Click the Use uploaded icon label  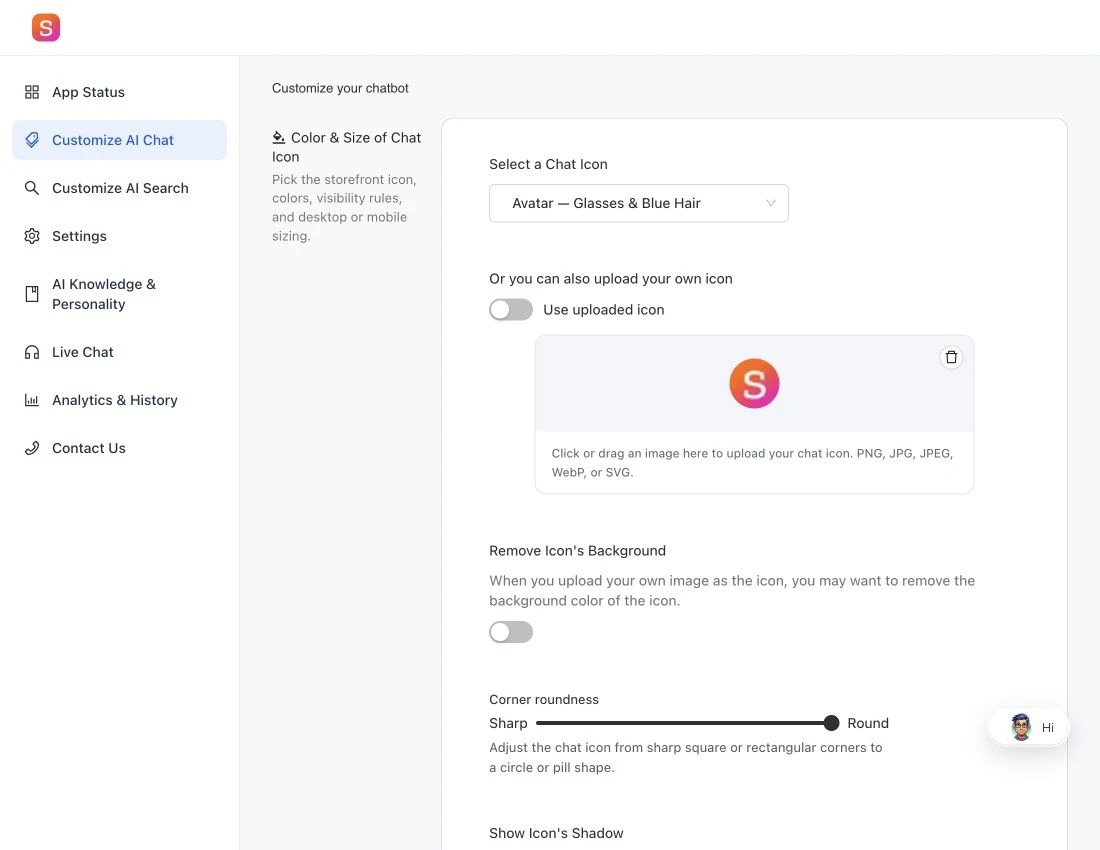click(603, 309)
